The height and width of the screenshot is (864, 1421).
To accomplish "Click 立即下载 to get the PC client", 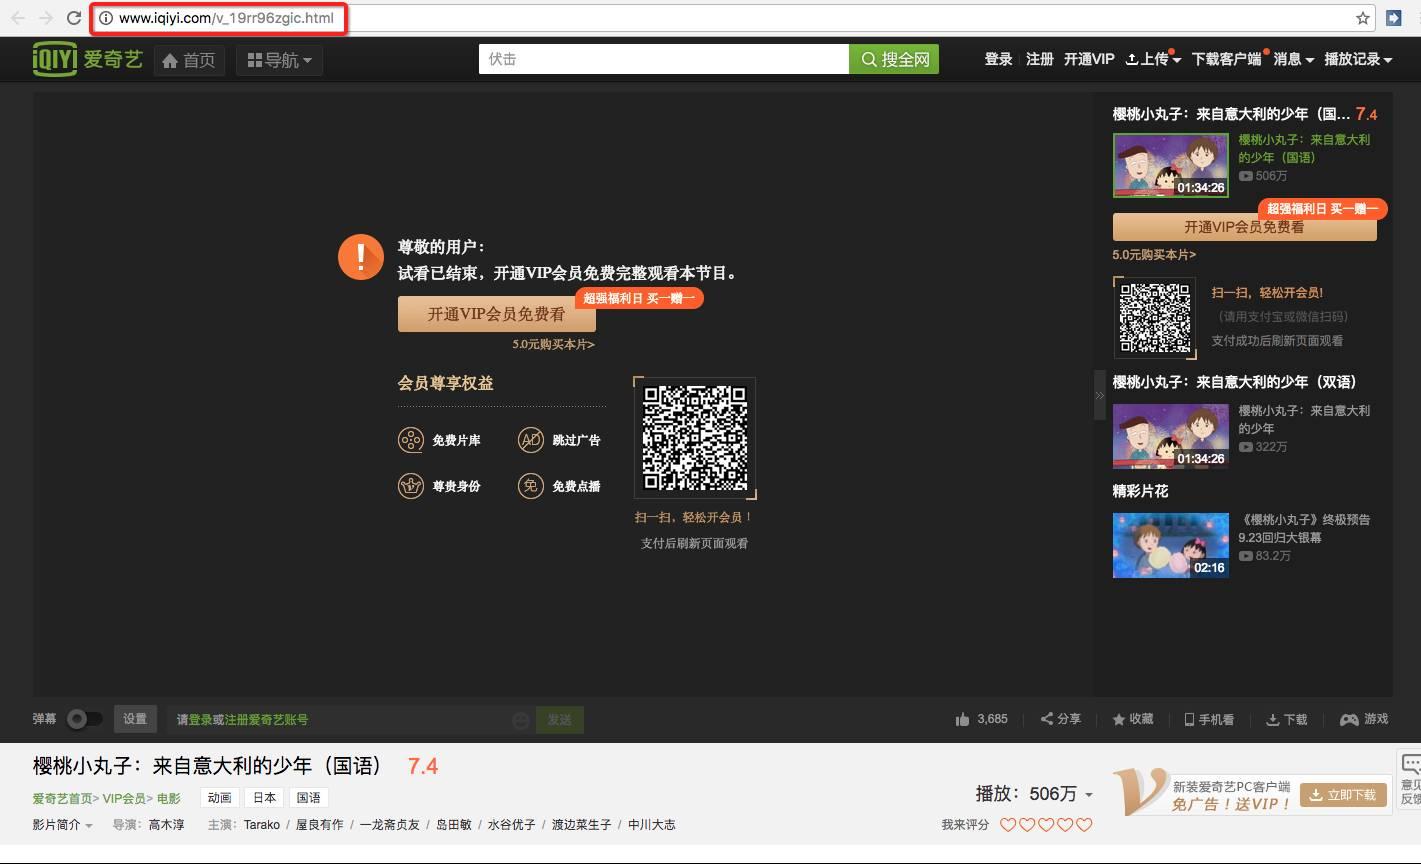I will pyautogui.click(x=1342, y=794).
